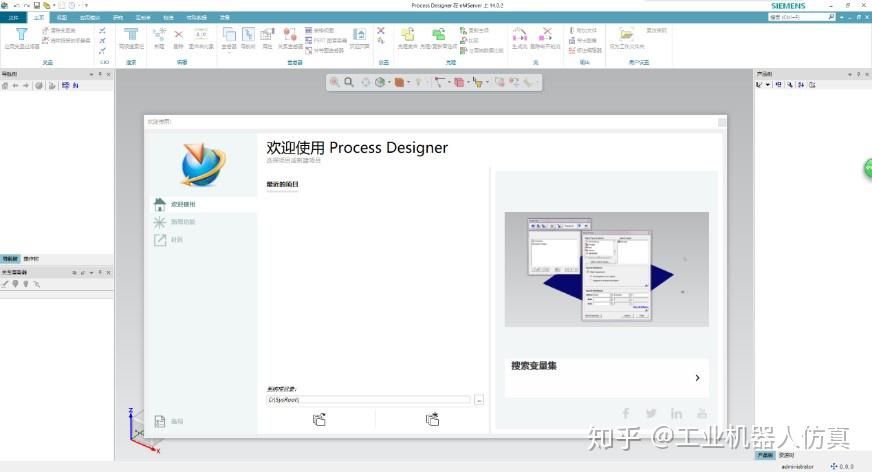Select the highlighted tab below the product tree
The height and width of the screenshot is (472, 872).
click(x=765, y=455)
